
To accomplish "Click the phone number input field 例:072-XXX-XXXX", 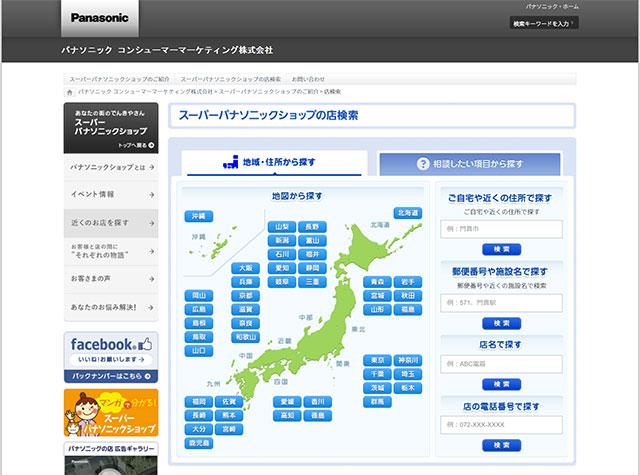I will [x=501, y=425].
